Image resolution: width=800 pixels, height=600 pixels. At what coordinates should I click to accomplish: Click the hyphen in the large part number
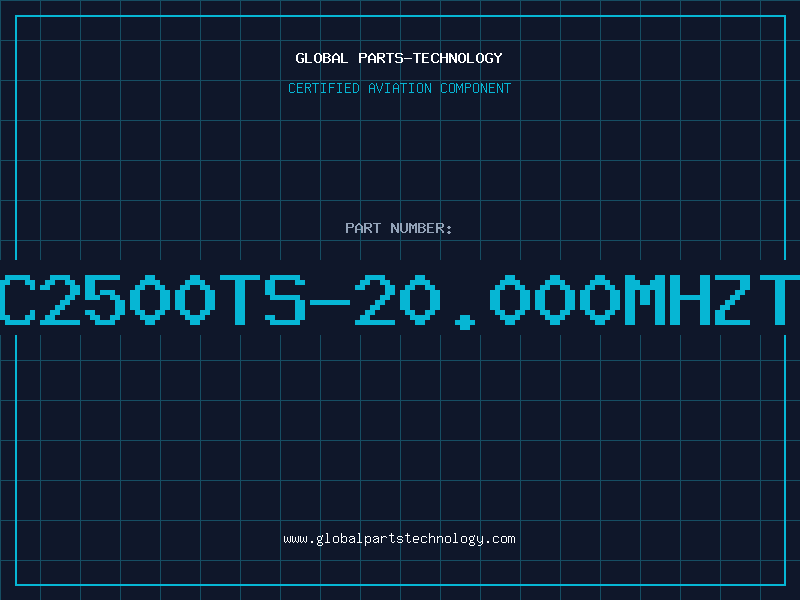pyautogui.click(x=330, y=302)
